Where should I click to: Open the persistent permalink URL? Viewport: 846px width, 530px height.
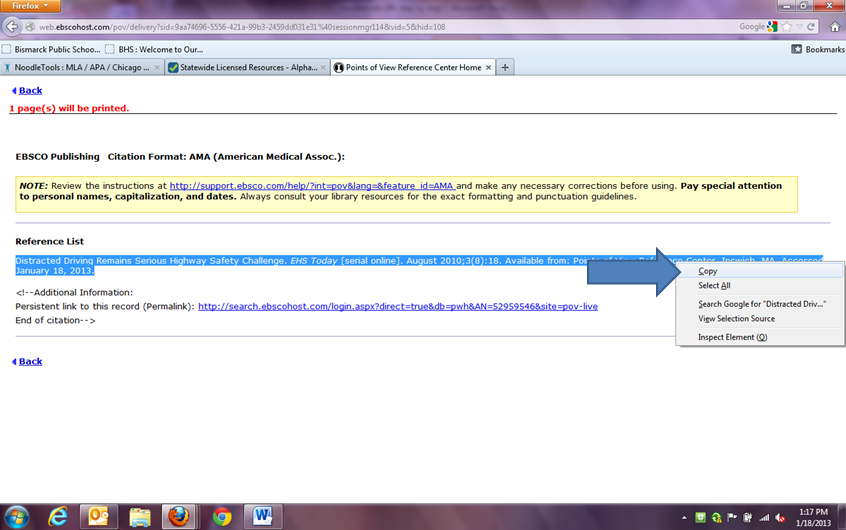(x=398, y=306)
